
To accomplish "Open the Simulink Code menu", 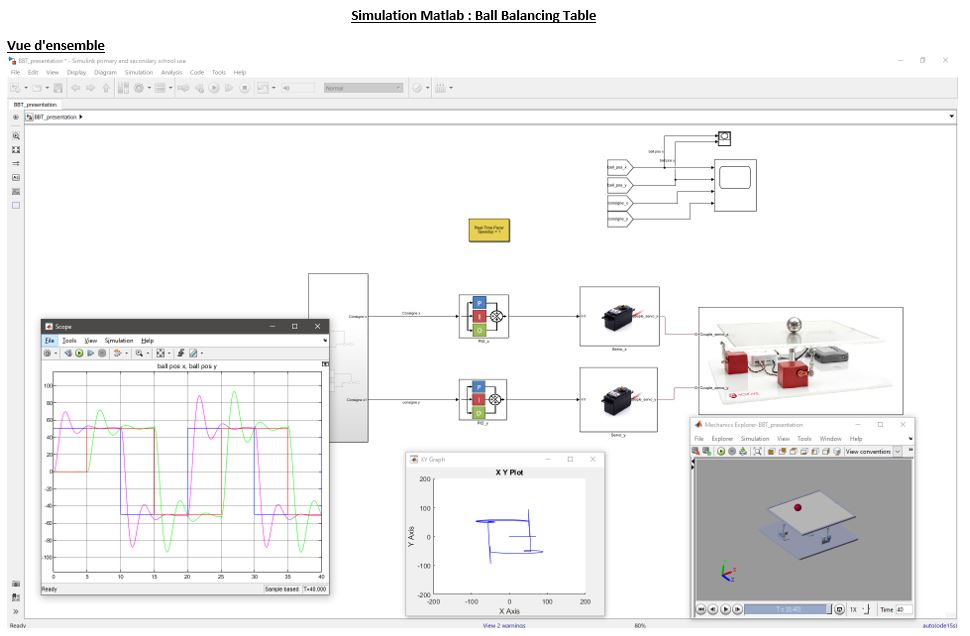I will coord(197,72).
